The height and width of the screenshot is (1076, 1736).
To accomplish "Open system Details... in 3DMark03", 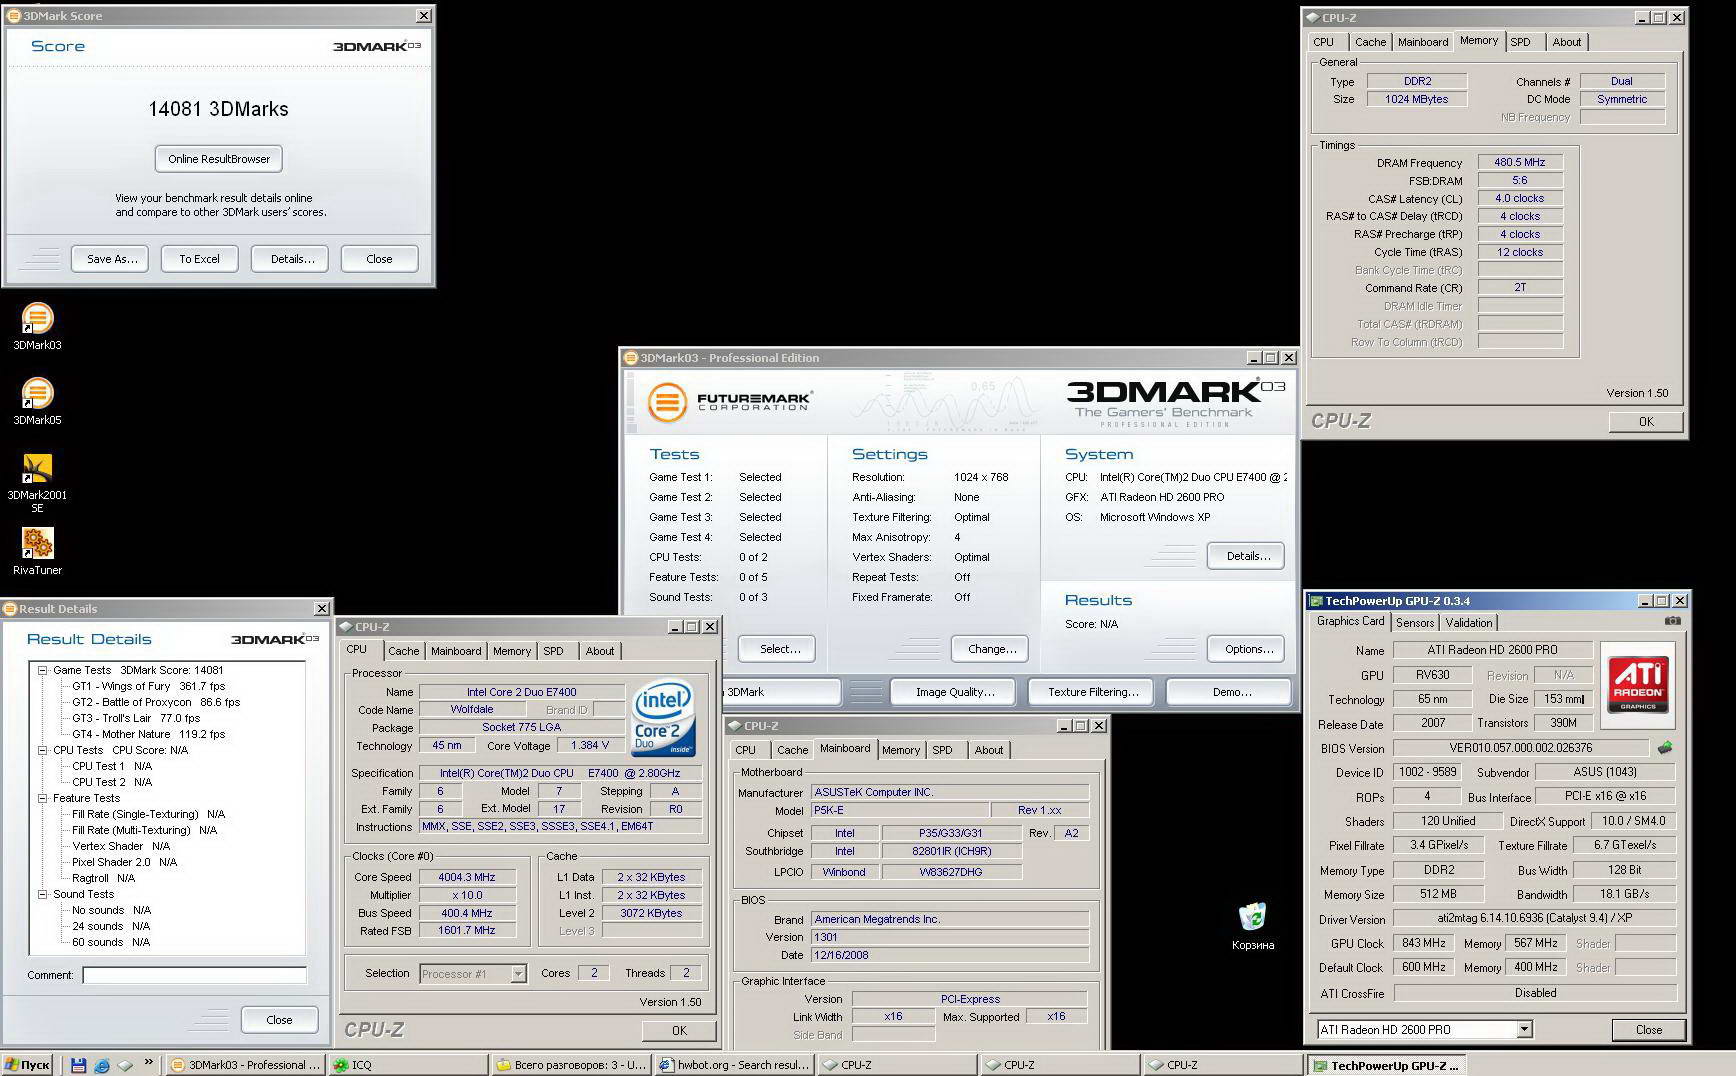I will (x=1246, y=556).
